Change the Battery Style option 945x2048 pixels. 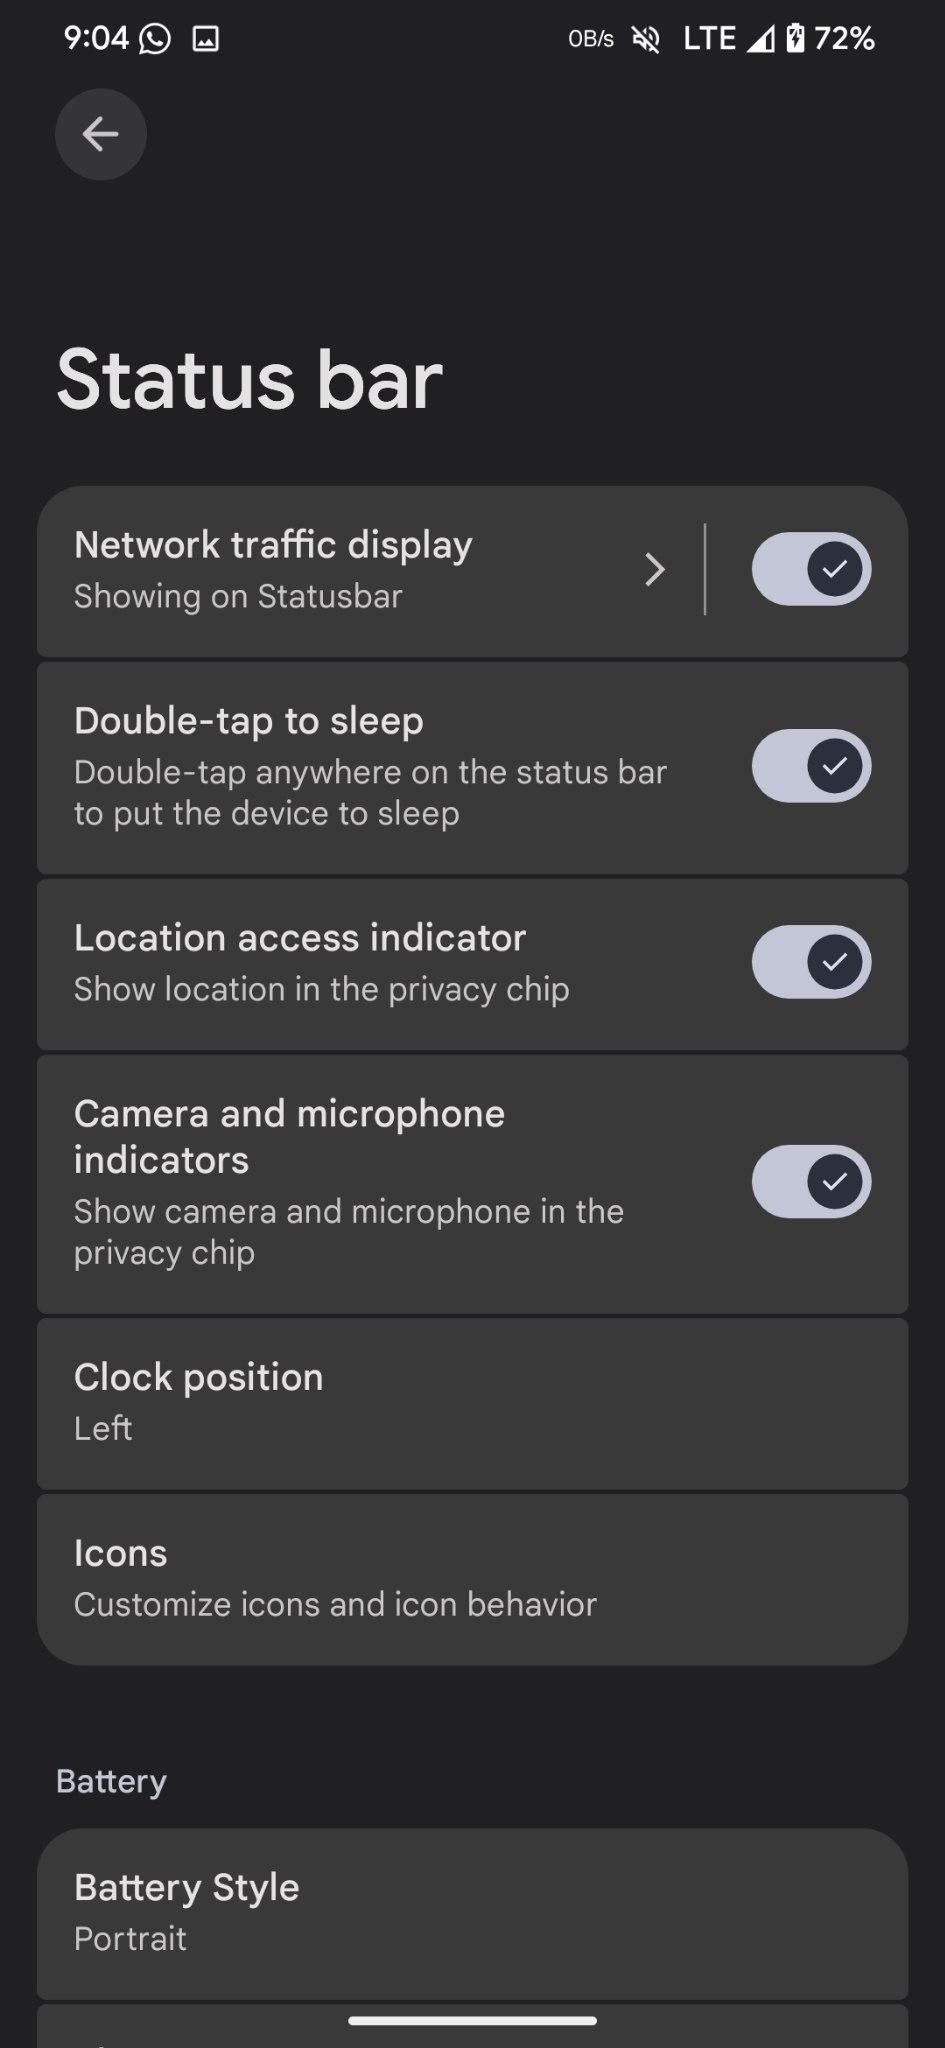coord(472,1912)
